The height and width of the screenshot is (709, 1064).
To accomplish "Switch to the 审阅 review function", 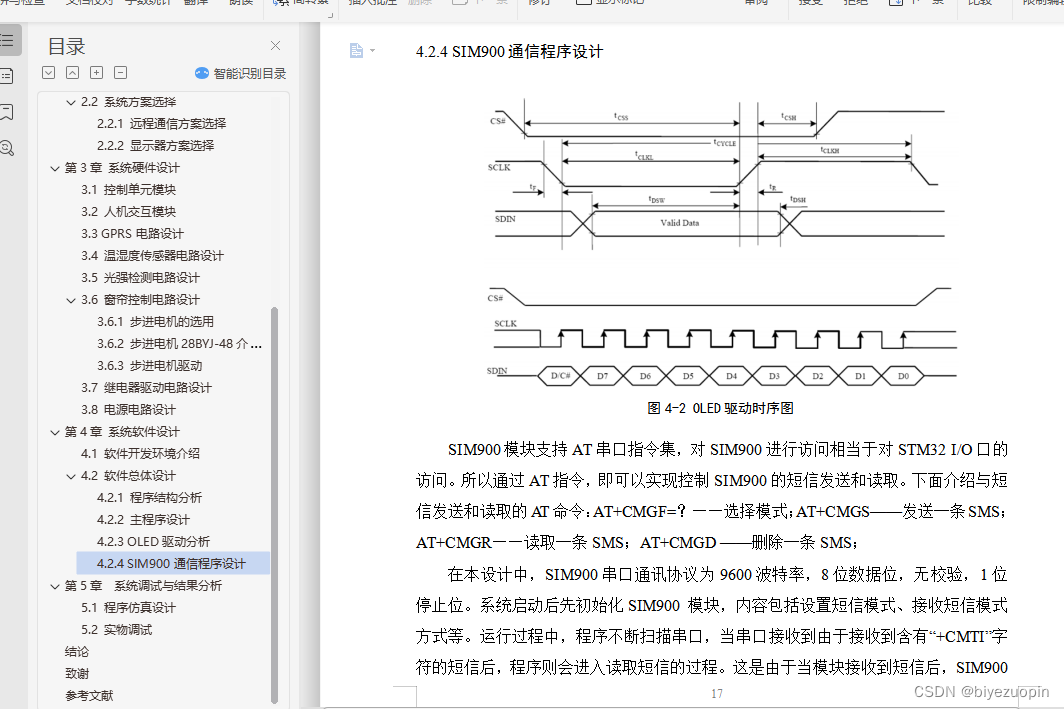I will (x=757, y=3).
